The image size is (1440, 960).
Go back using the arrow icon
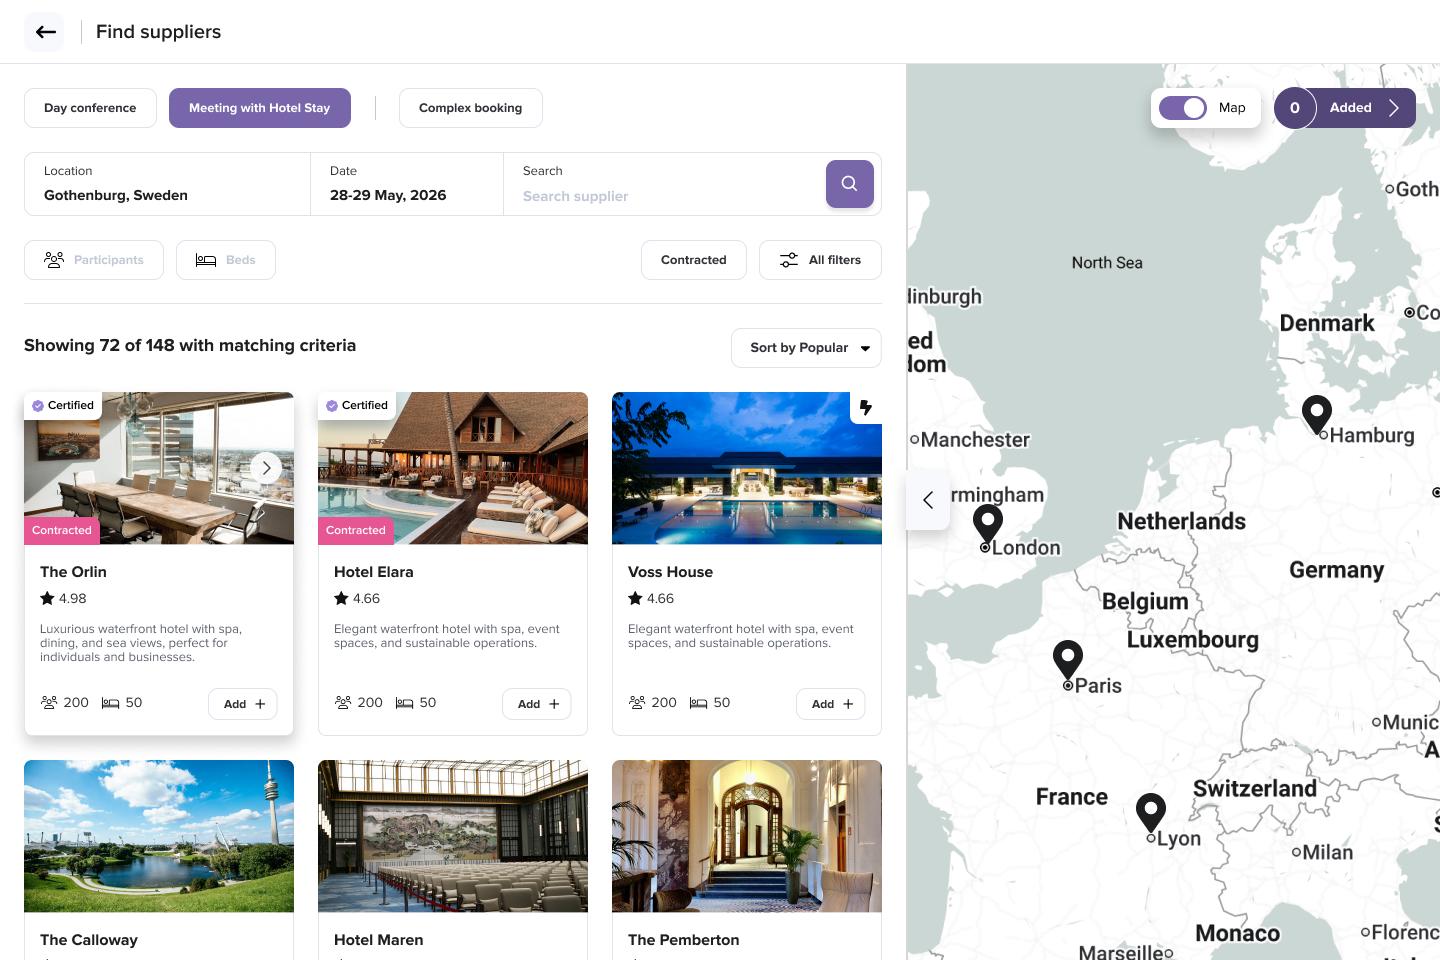[44, 32]
